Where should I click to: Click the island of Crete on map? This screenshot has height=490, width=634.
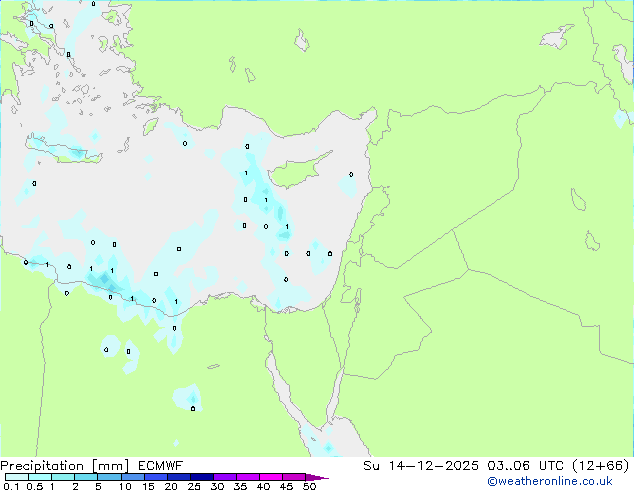tap(65, 150)
